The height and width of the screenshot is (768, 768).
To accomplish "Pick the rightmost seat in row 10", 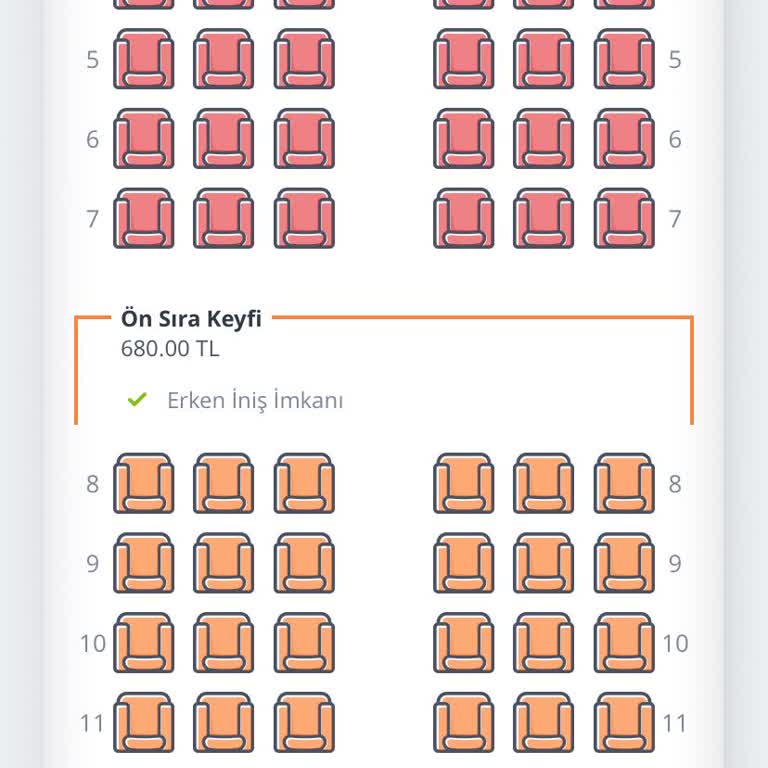I will 624,643.
